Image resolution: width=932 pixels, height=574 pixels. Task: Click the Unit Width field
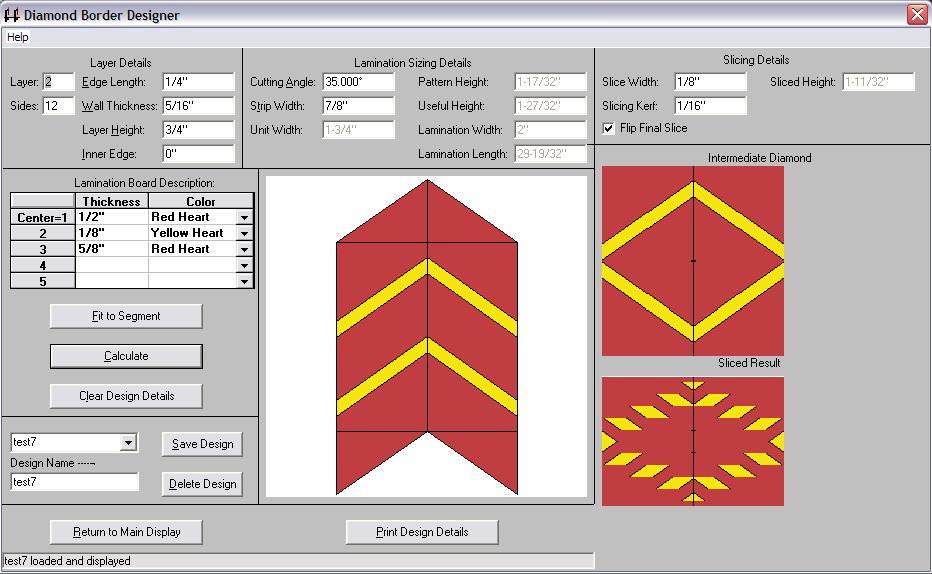coord(358,130)
